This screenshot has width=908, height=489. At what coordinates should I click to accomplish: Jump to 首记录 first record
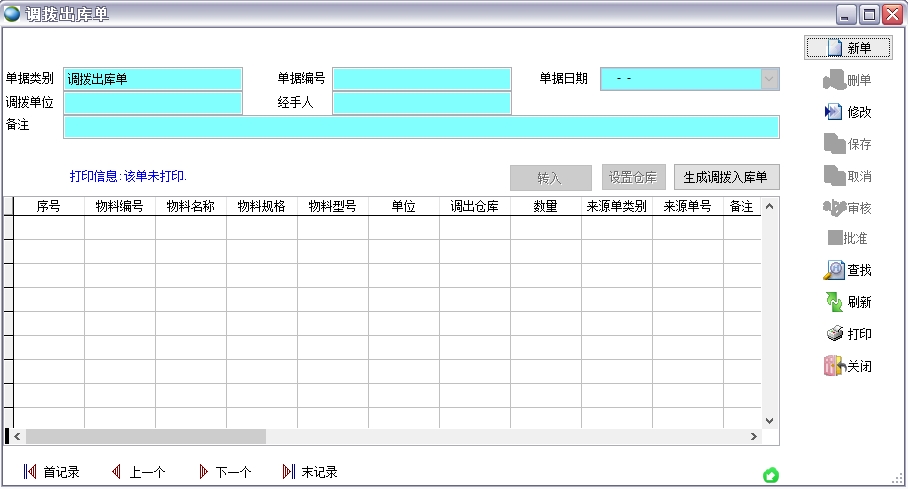pos(30,472)
